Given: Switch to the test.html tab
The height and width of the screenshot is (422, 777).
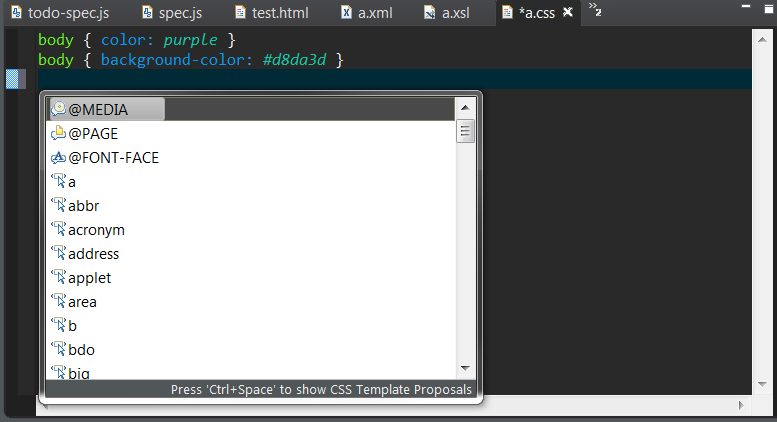Looking at the screenshot, I should 272,13.
